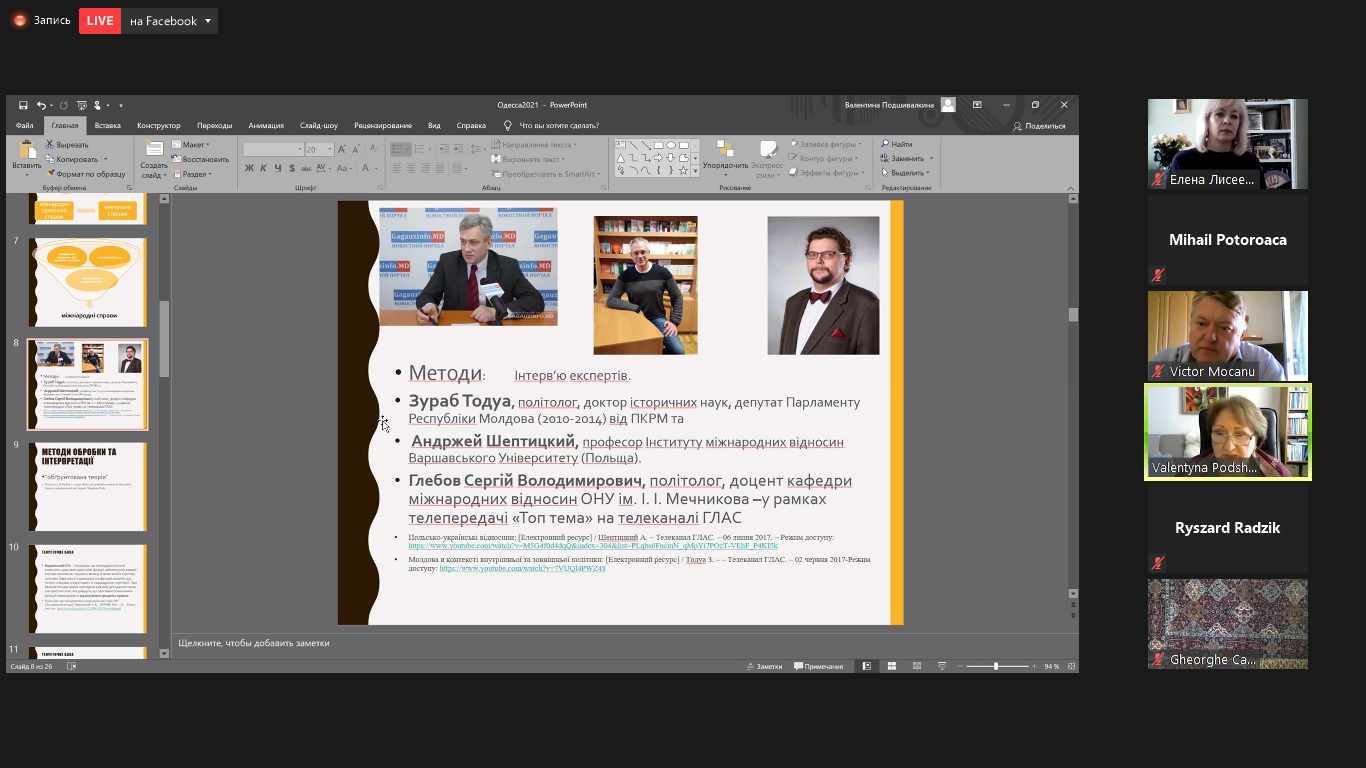Select the star shape in shapes gallery

point(683,171)
